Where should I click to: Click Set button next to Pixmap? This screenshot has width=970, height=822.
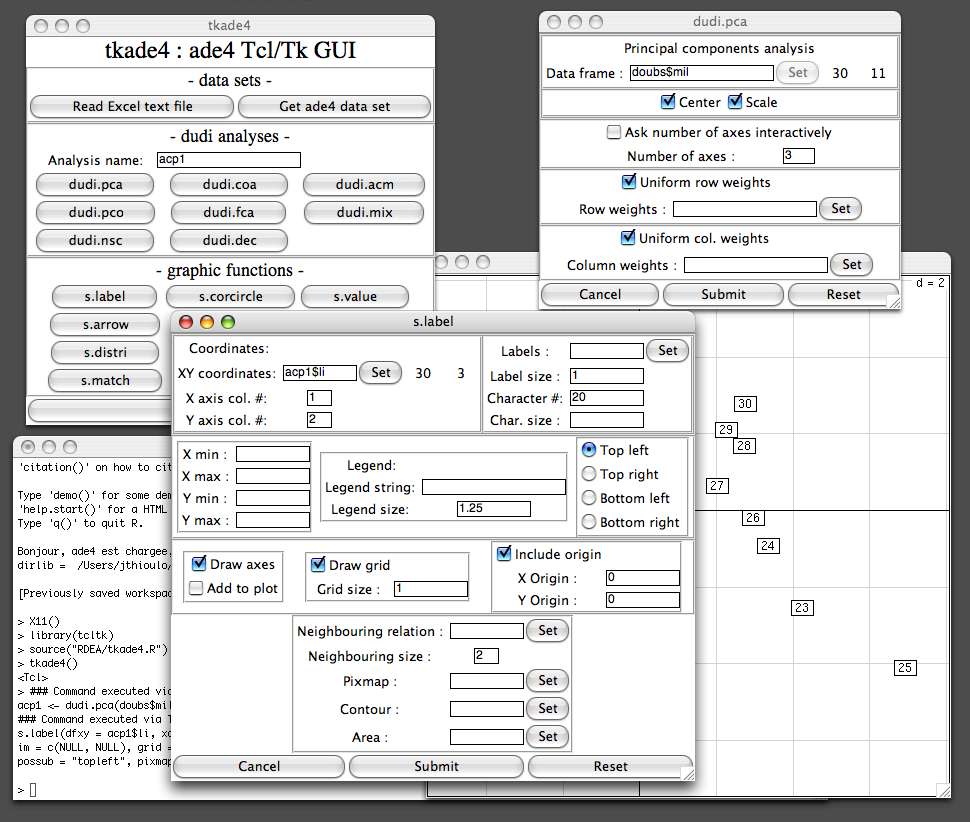(548, 681)
